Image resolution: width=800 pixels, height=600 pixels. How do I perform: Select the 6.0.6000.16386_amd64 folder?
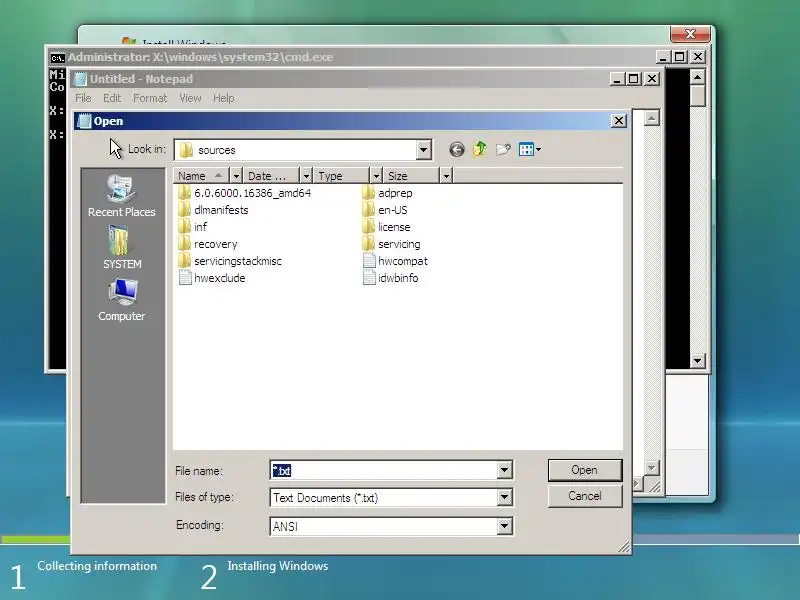pos(245,193)
